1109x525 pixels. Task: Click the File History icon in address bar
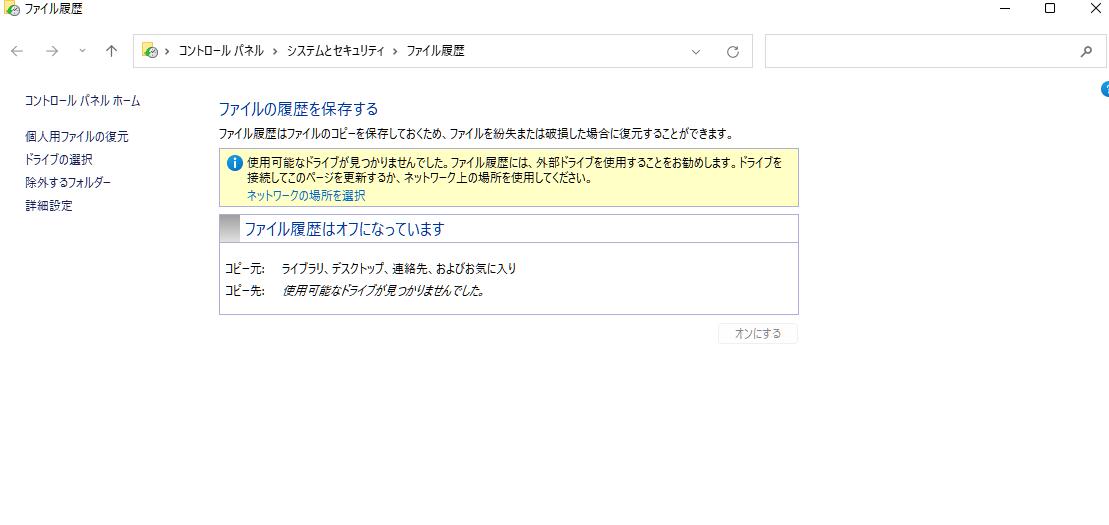[150, 51]
